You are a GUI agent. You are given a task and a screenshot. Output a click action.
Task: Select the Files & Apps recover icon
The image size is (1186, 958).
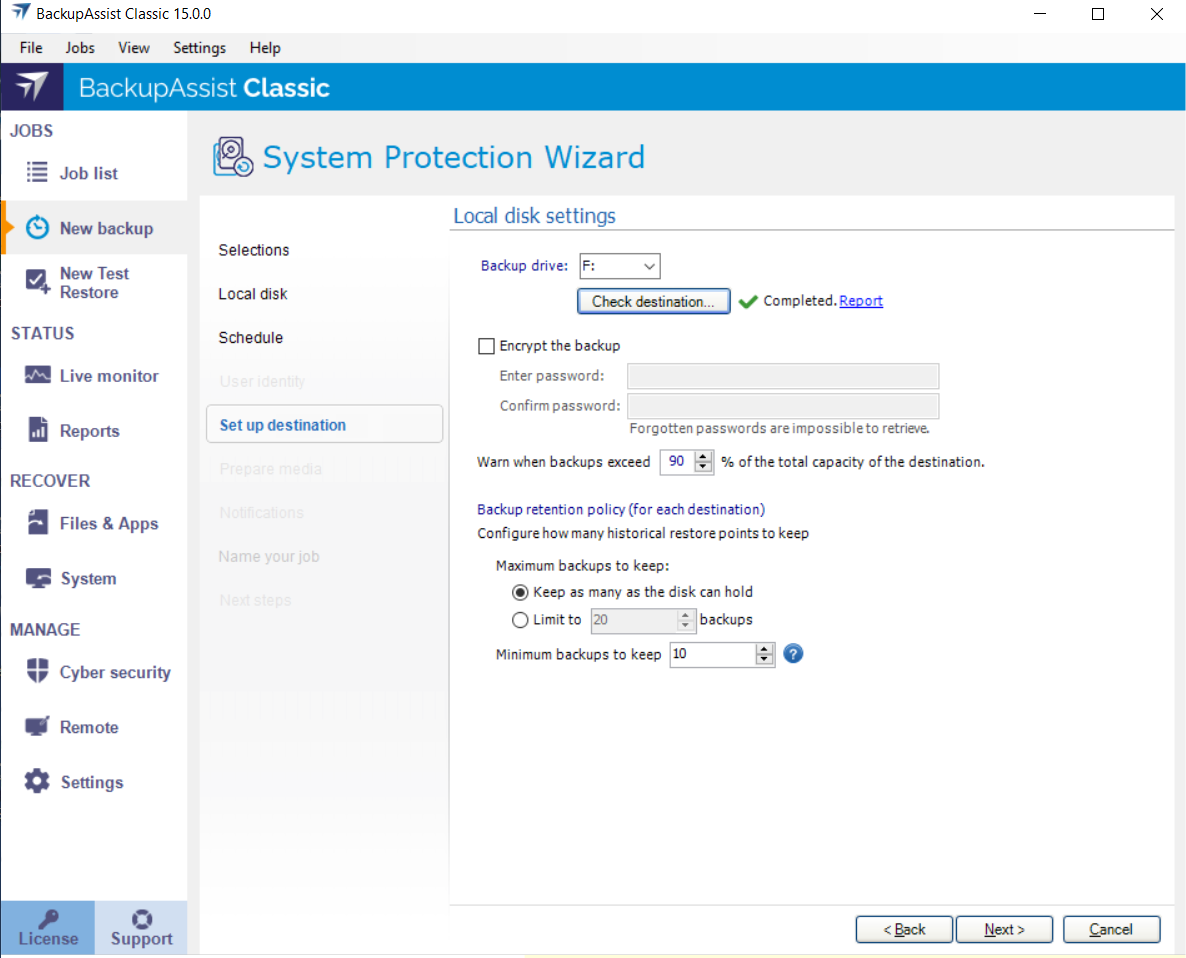[38, 523]
